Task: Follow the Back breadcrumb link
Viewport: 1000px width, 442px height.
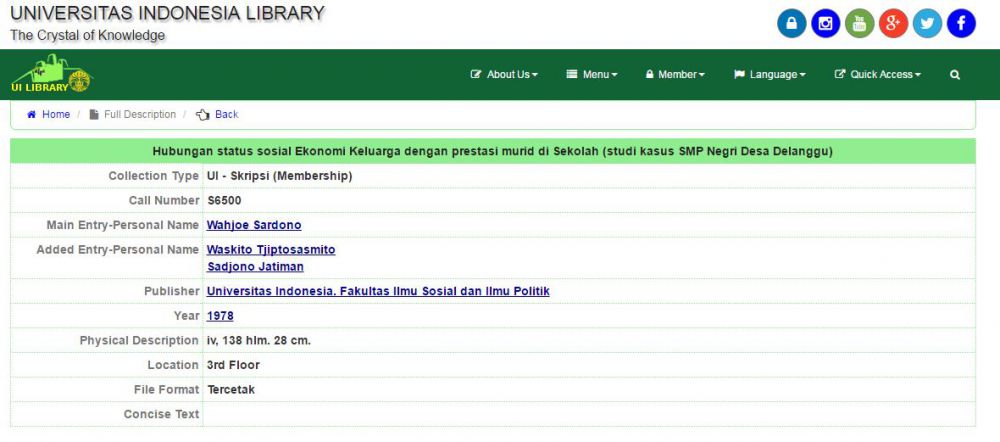Action: (226, 115)
